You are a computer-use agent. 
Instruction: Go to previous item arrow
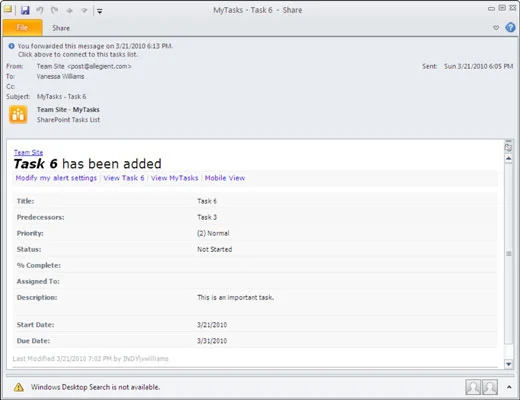point(69,11)
